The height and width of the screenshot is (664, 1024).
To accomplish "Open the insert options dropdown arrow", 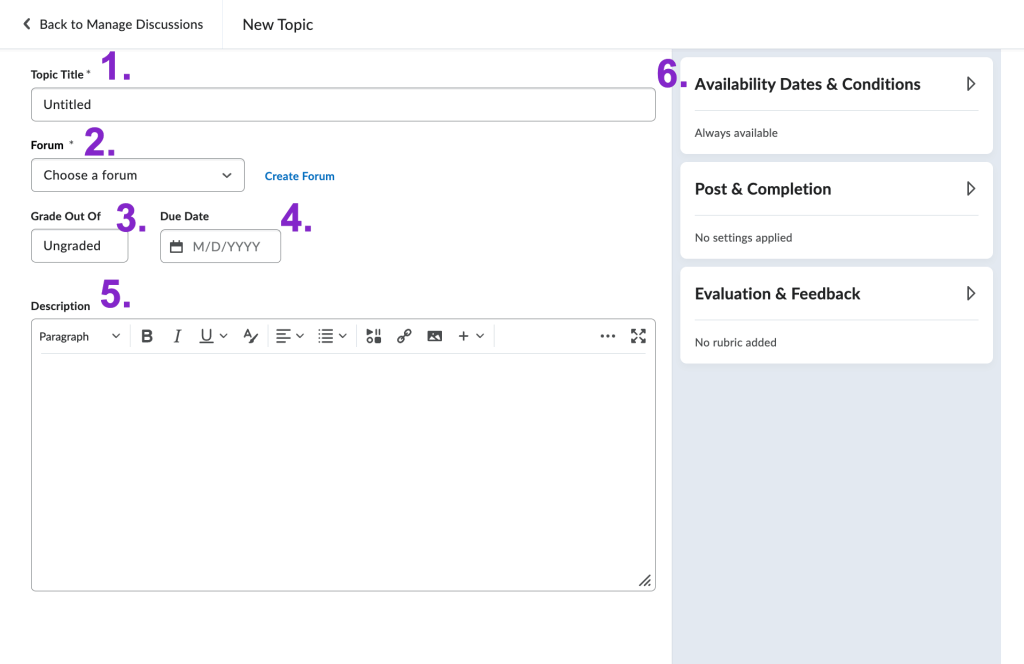I will click(x=480, y=336).
